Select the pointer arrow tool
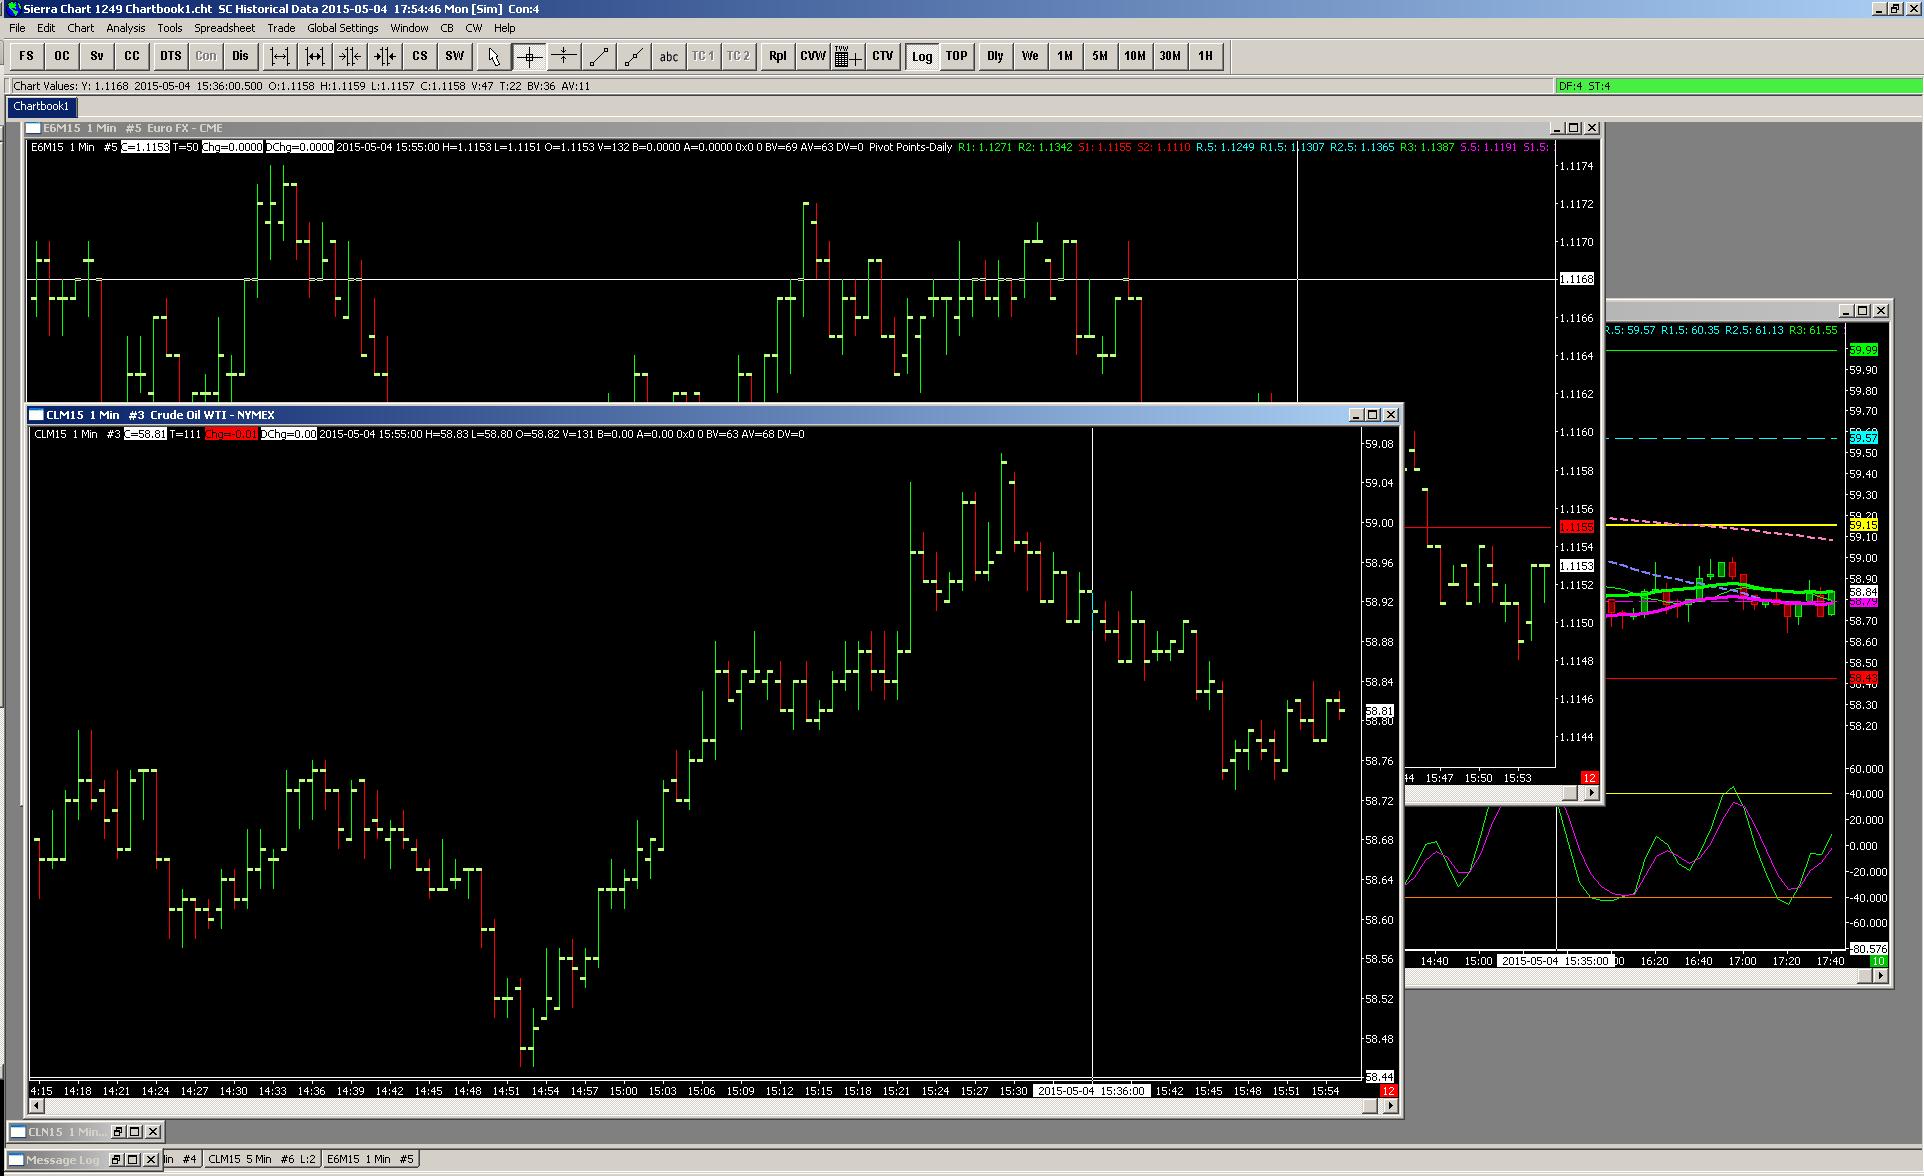 coord(493,56)
